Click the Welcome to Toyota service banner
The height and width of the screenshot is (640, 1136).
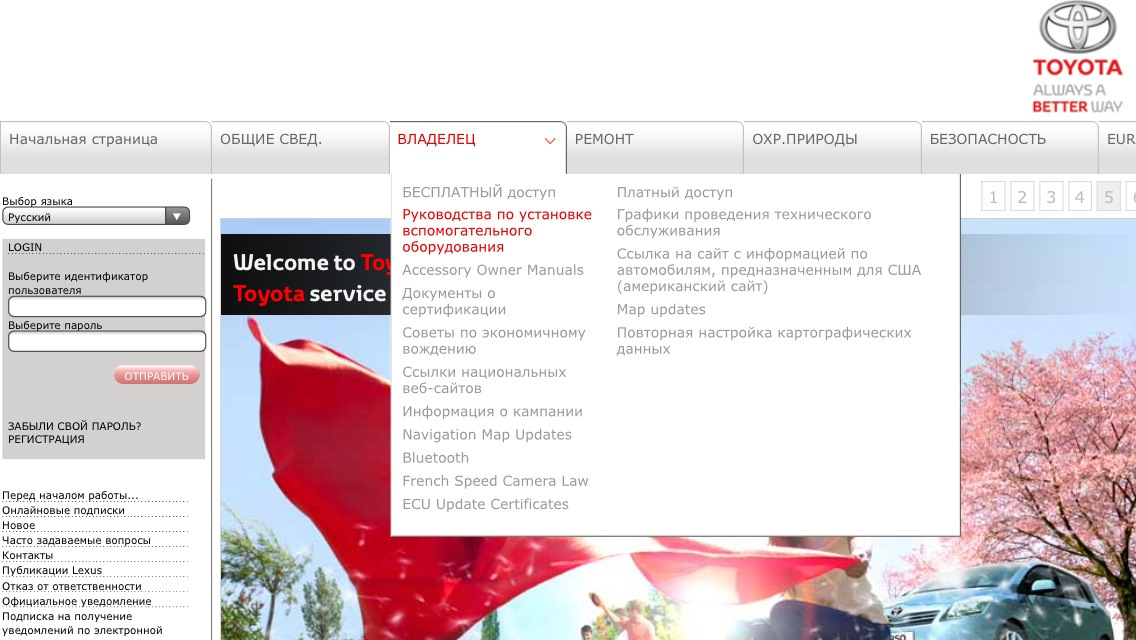306,275
